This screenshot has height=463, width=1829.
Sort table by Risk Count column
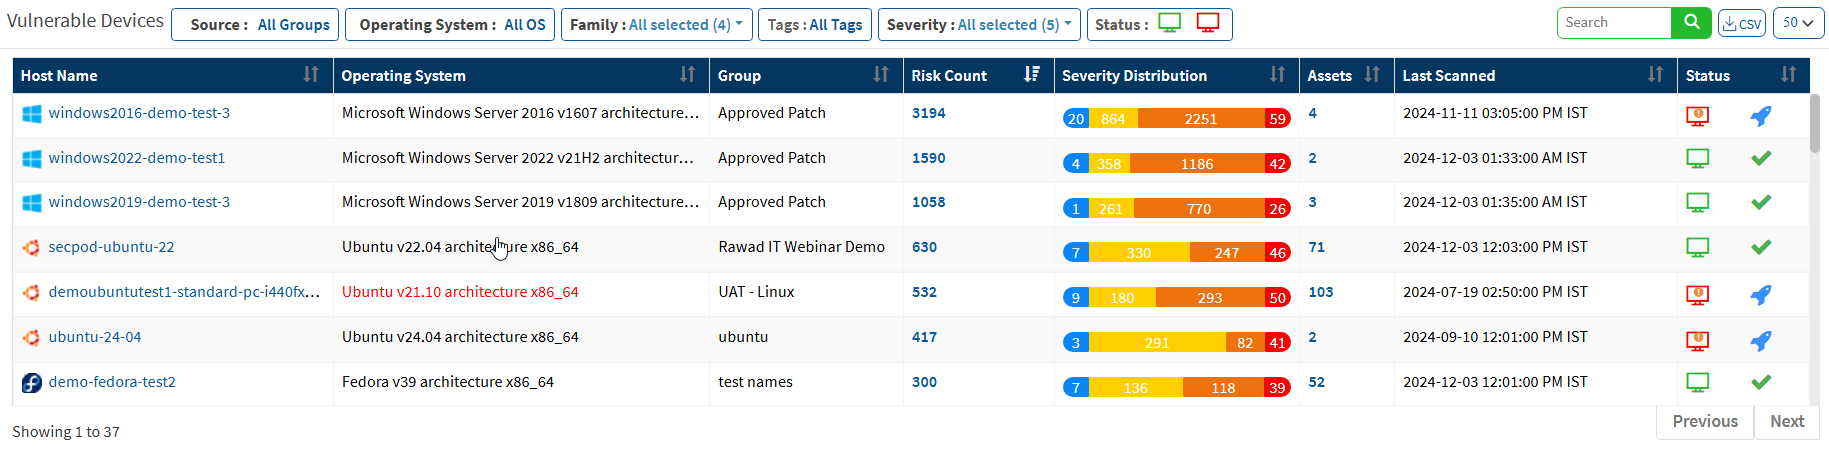point(1031,75)
